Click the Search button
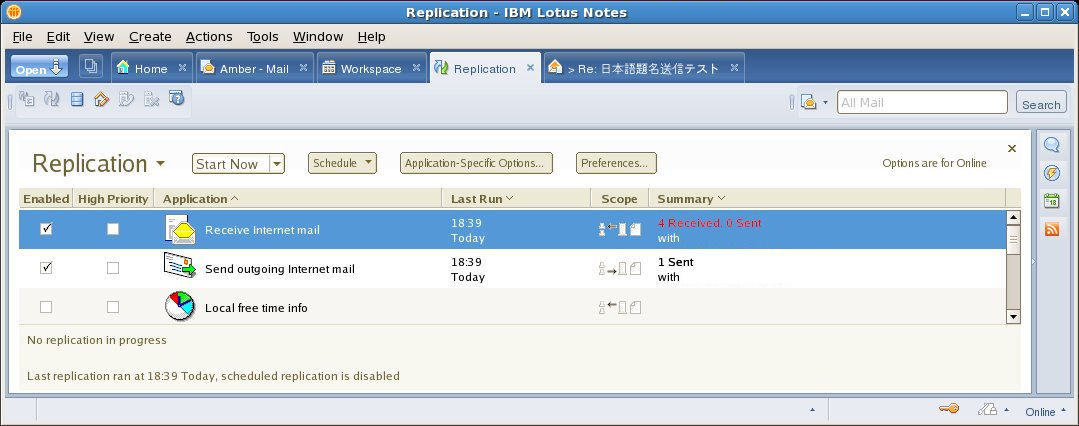Screen dimensions: 1079x426 point(1041,103)
